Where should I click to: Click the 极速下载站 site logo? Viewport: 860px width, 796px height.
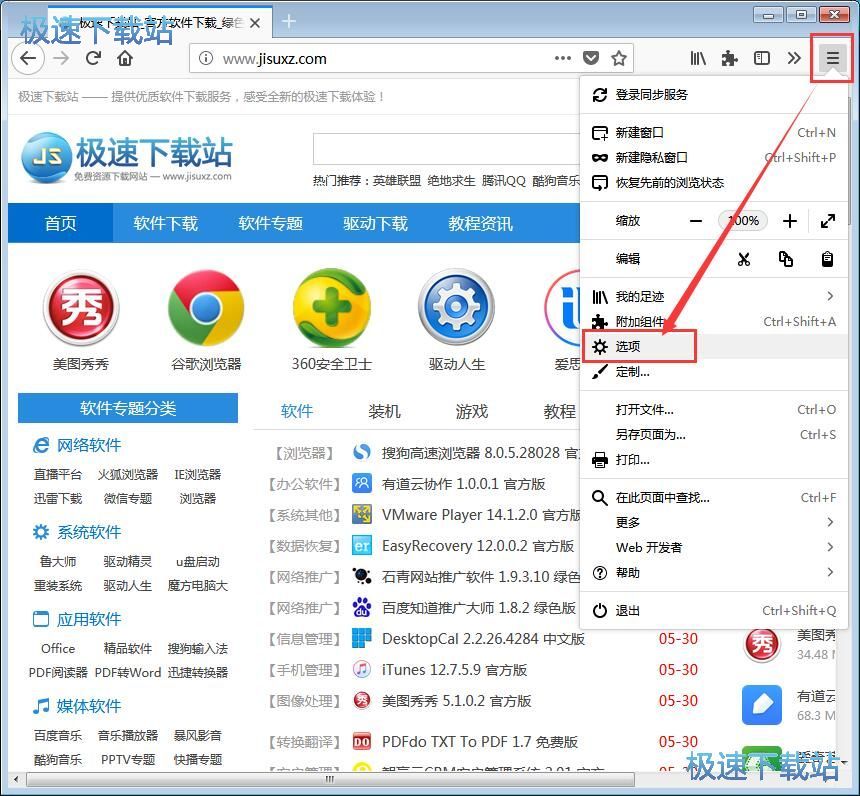pos(127,157)
